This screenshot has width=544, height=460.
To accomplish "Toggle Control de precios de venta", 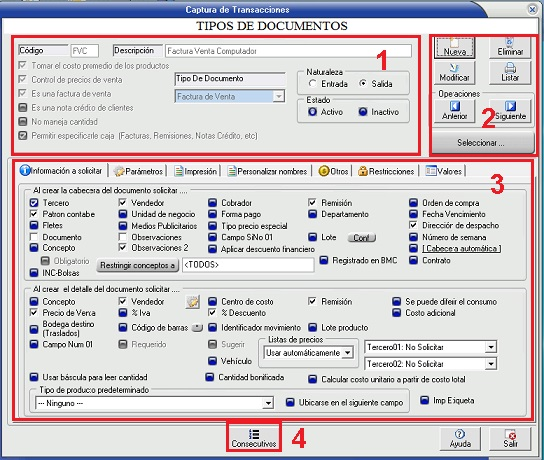I will click(x=23, y=79).
